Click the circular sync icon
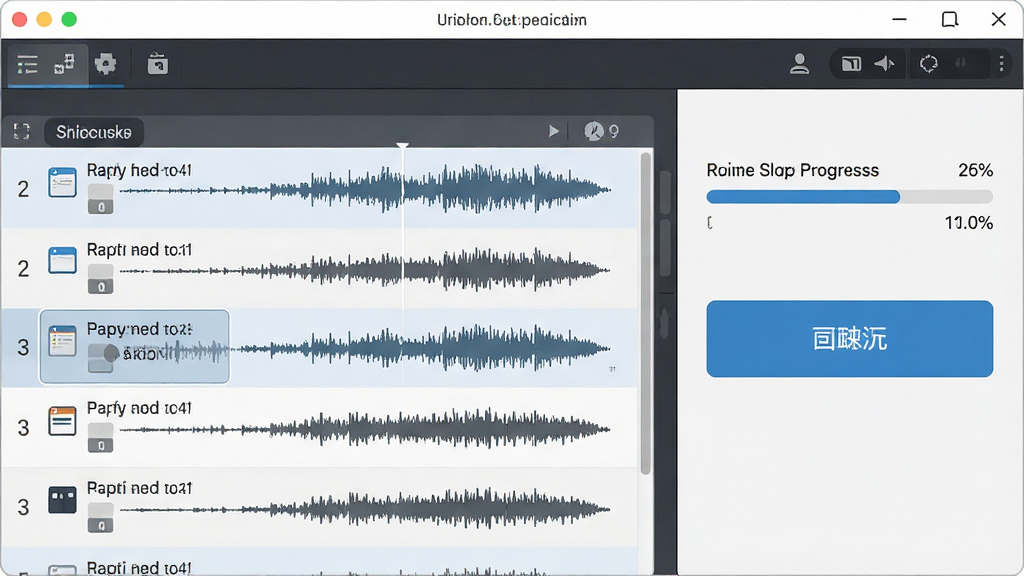This screenshot has width=1024, height=576. [x=929, y=64]
